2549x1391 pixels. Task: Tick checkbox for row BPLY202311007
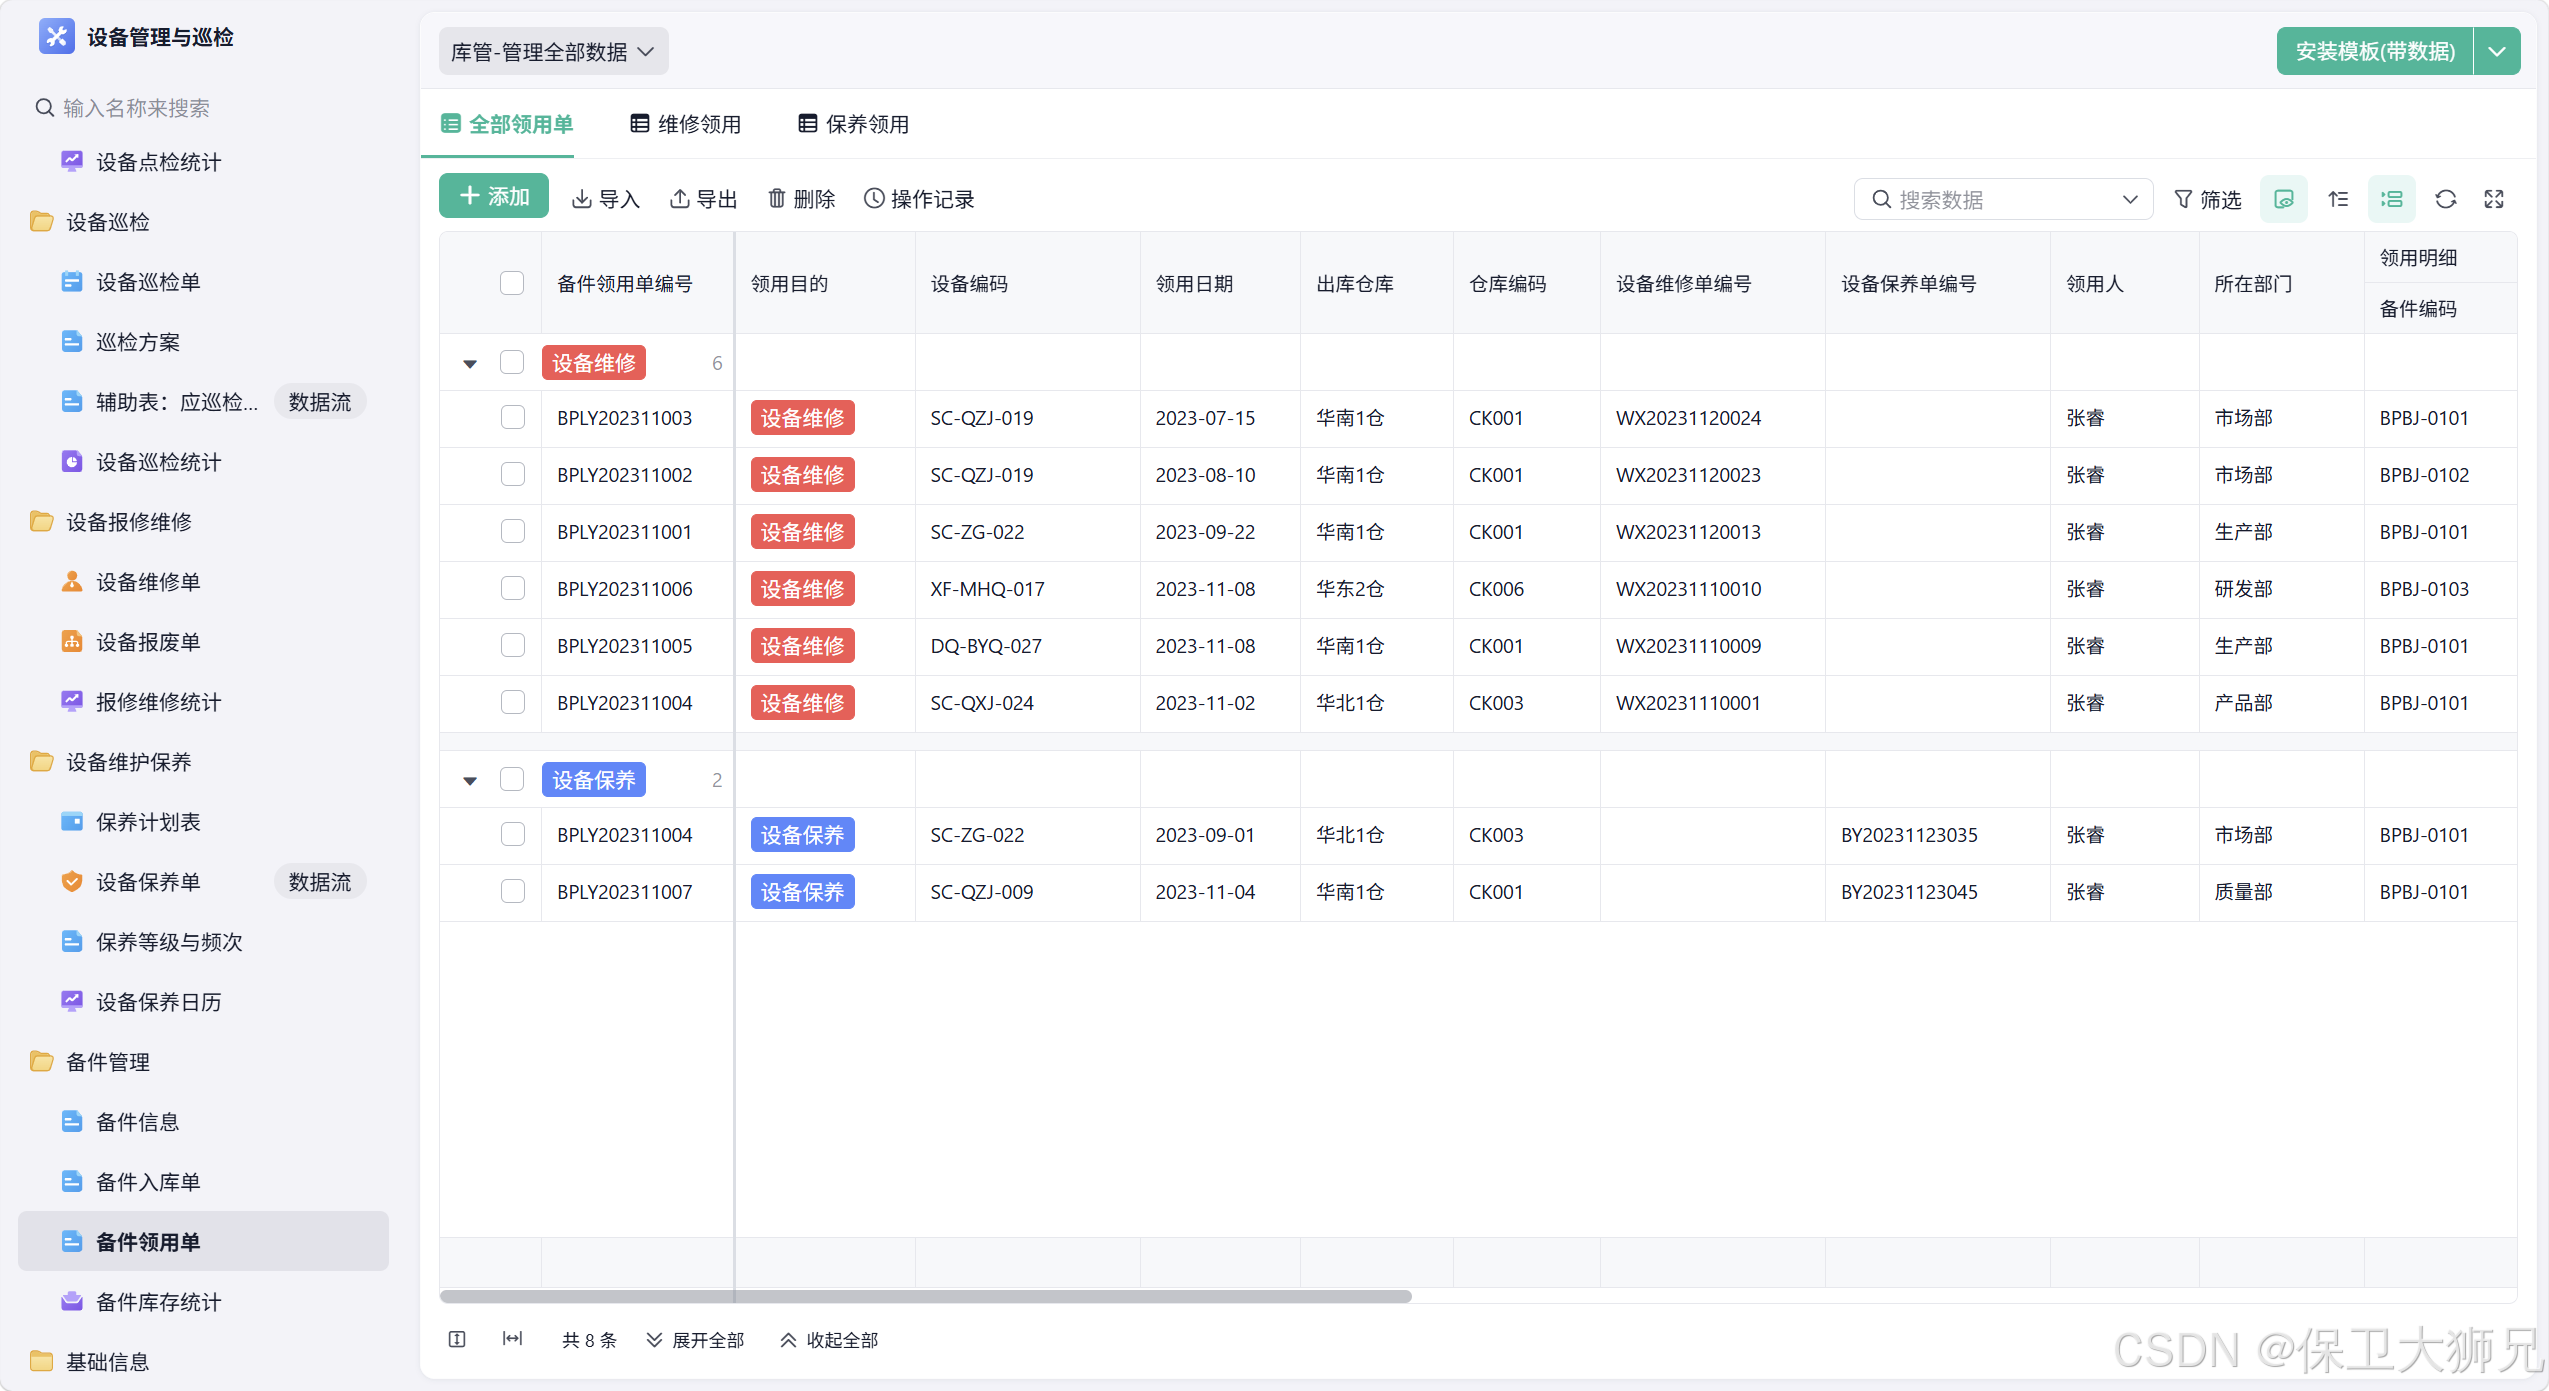pos(513,891)
